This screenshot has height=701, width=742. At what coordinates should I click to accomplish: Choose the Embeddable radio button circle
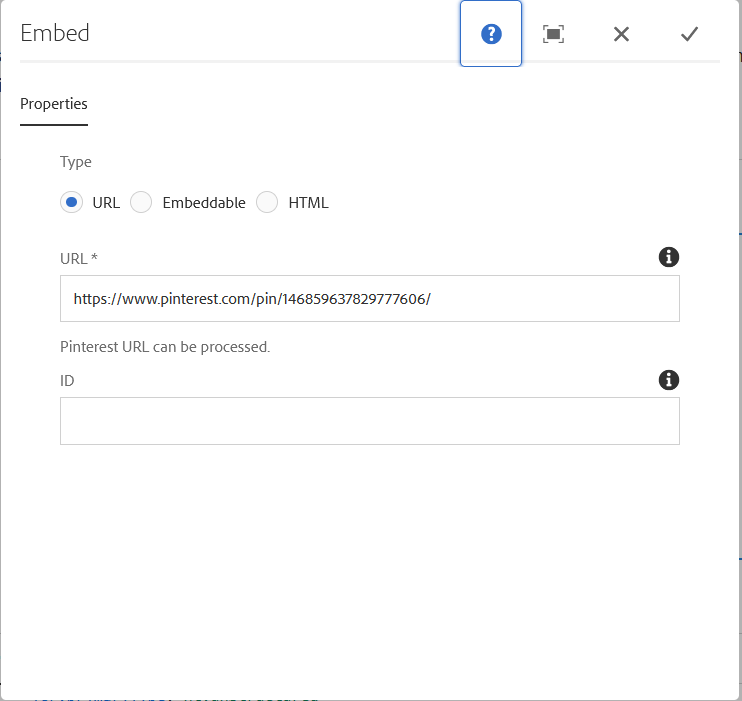[x=141, y=202]
